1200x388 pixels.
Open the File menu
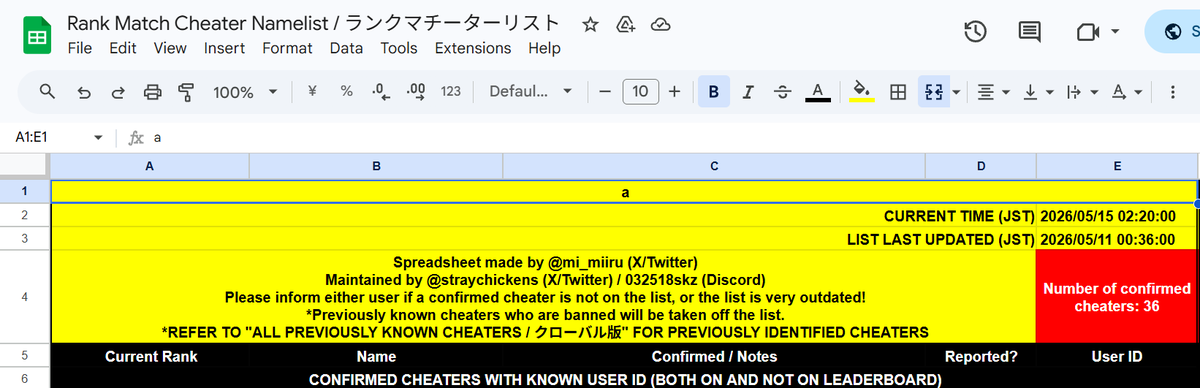tap(80, 48)
